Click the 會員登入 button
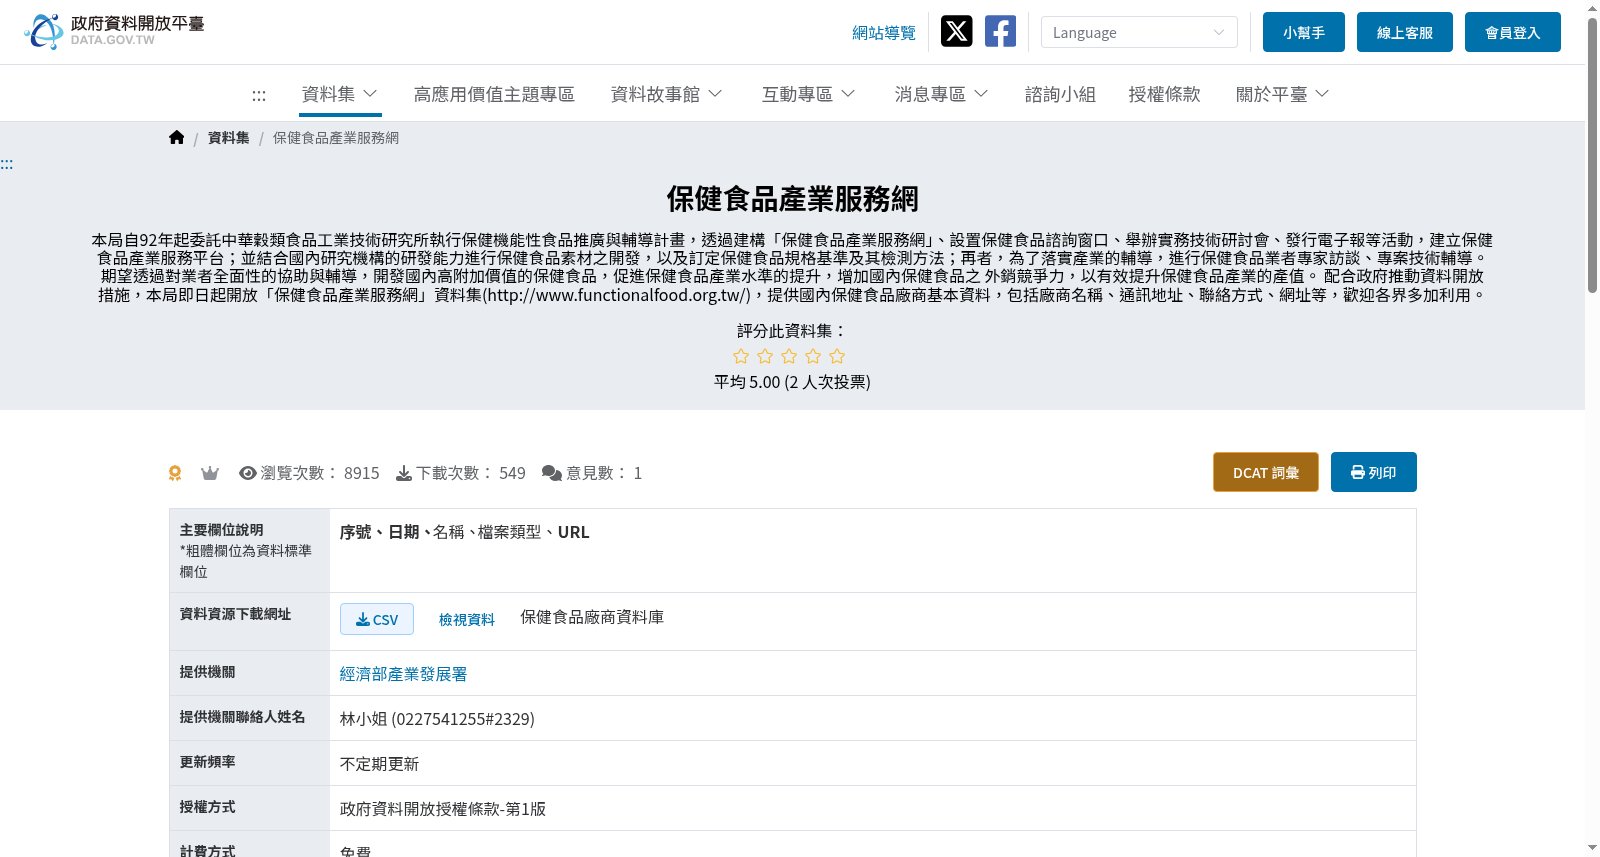The image size is (1600, 857). [1513, 32]
